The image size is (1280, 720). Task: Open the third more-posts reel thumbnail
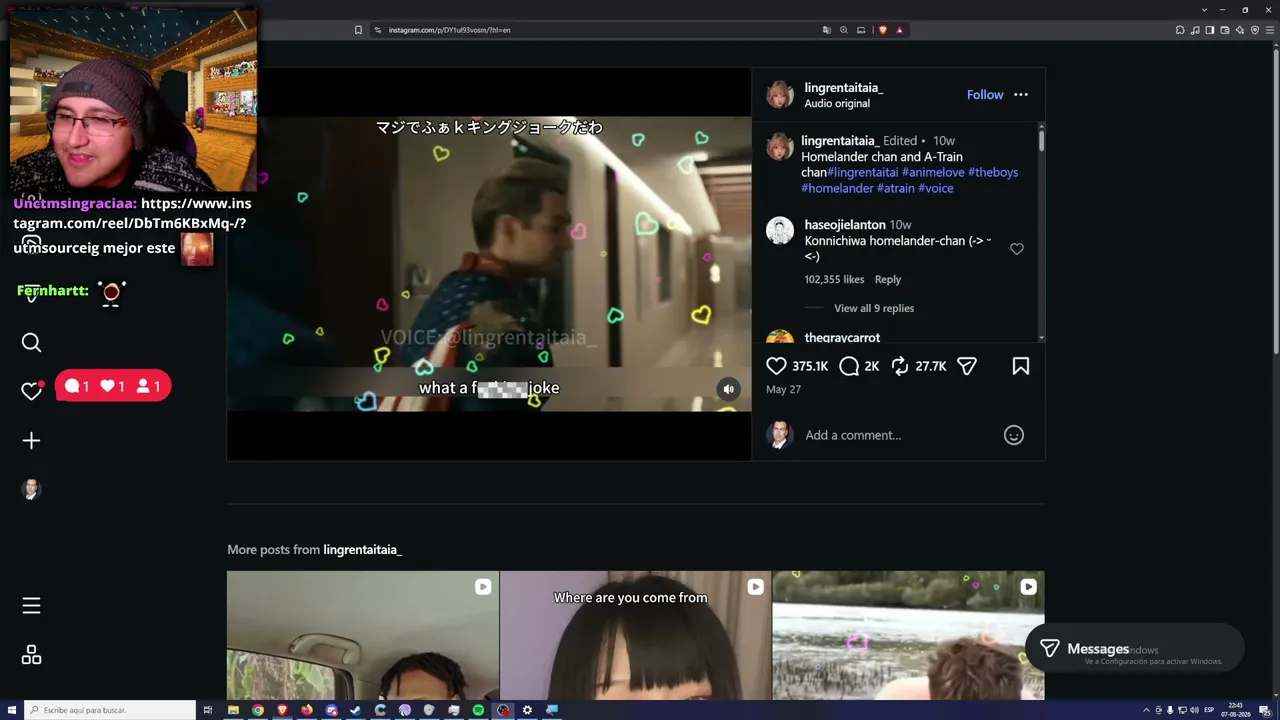[908, 635]
